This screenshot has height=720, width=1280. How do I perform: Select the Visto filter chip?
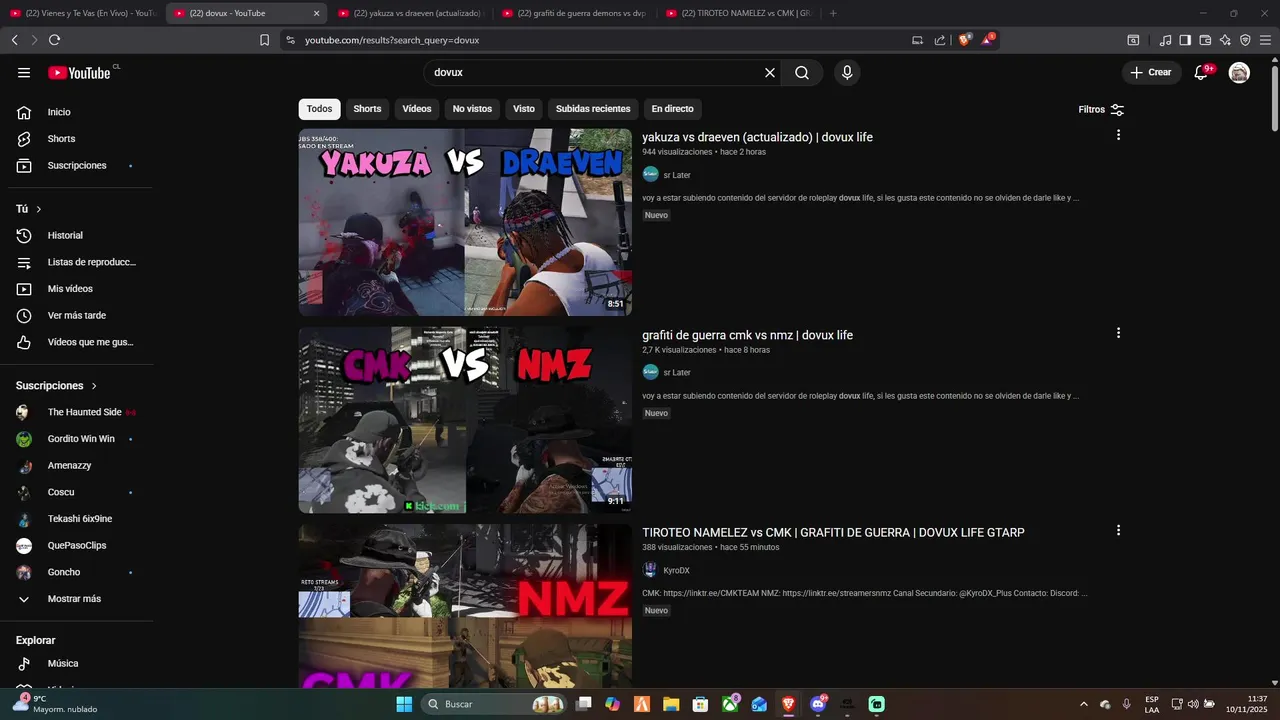(x=524, y=109)
